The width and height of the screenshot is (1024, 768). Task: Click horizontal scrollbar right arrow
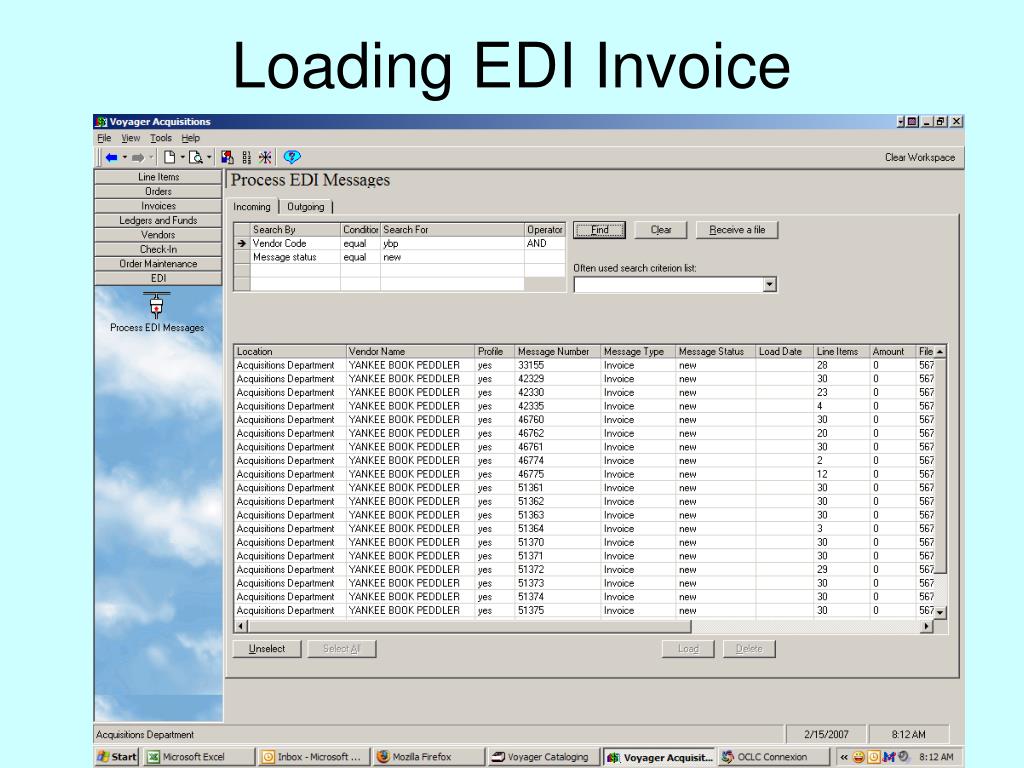(926, 626)
